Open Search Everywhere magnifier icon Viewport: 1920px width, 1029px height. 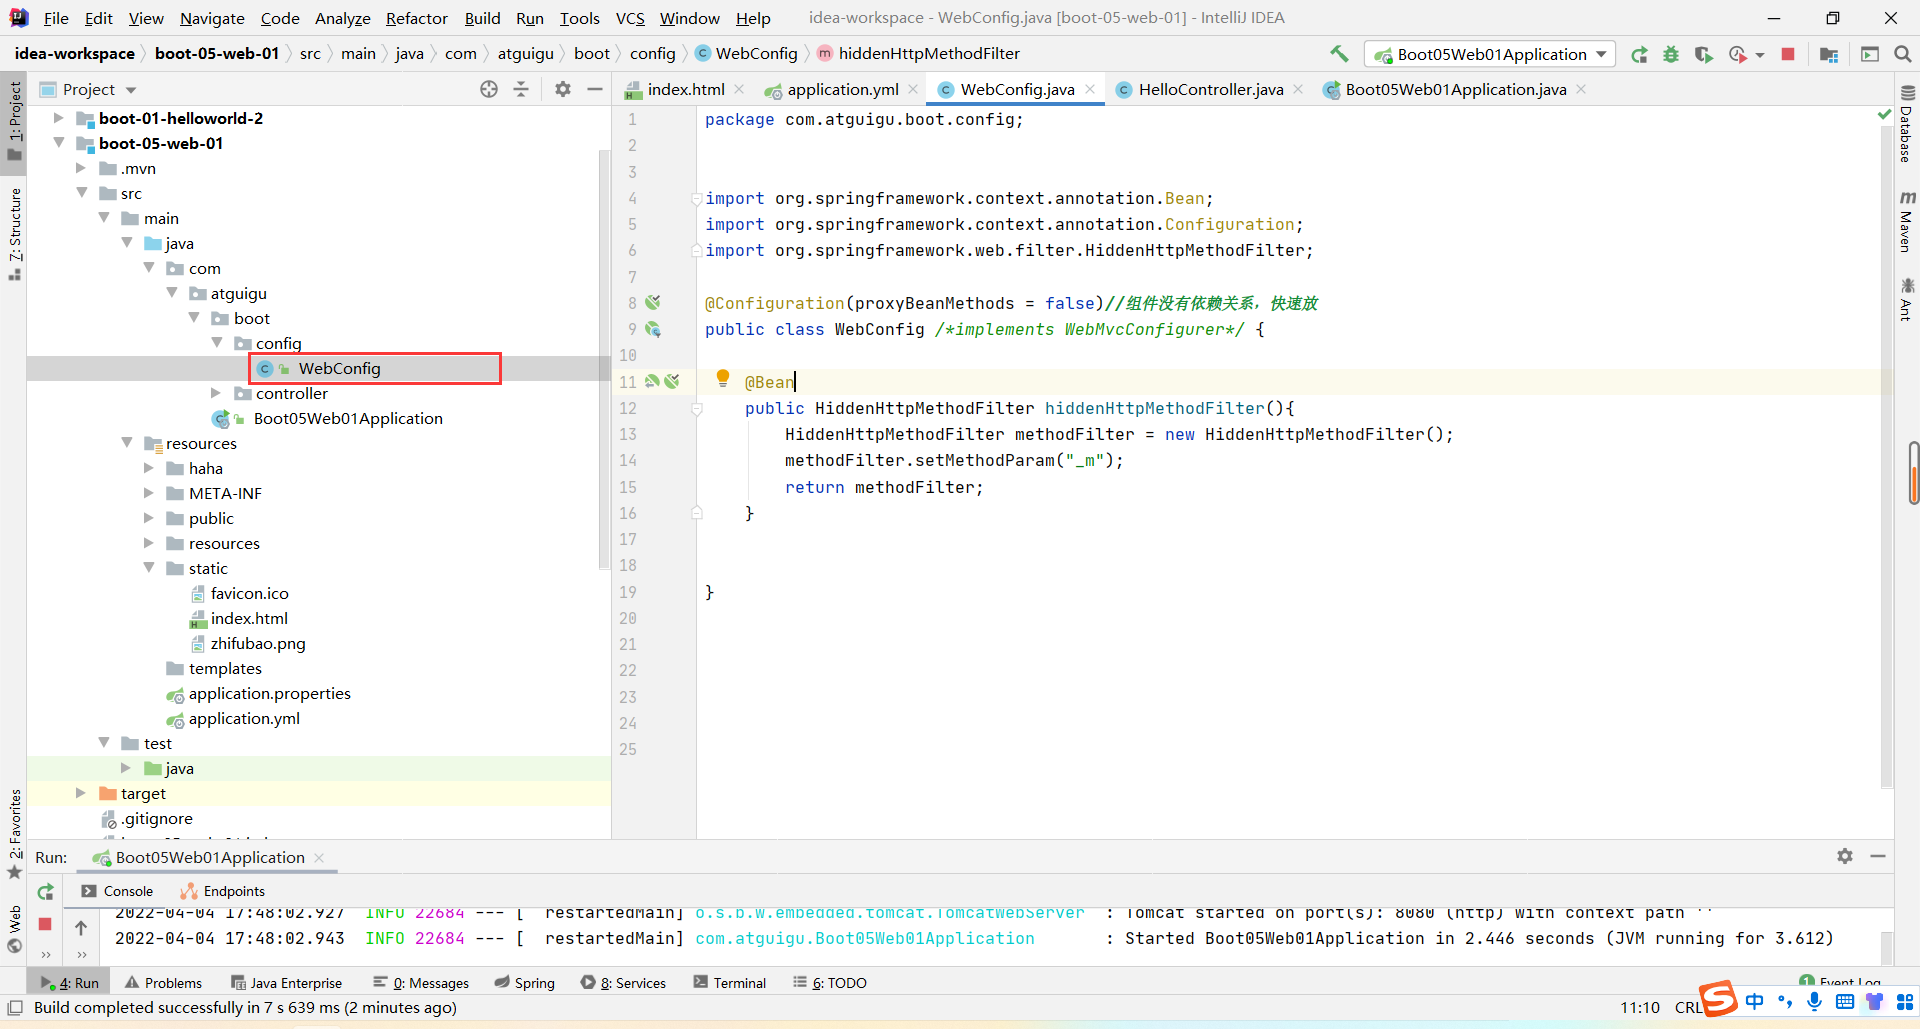point(1903,54)
